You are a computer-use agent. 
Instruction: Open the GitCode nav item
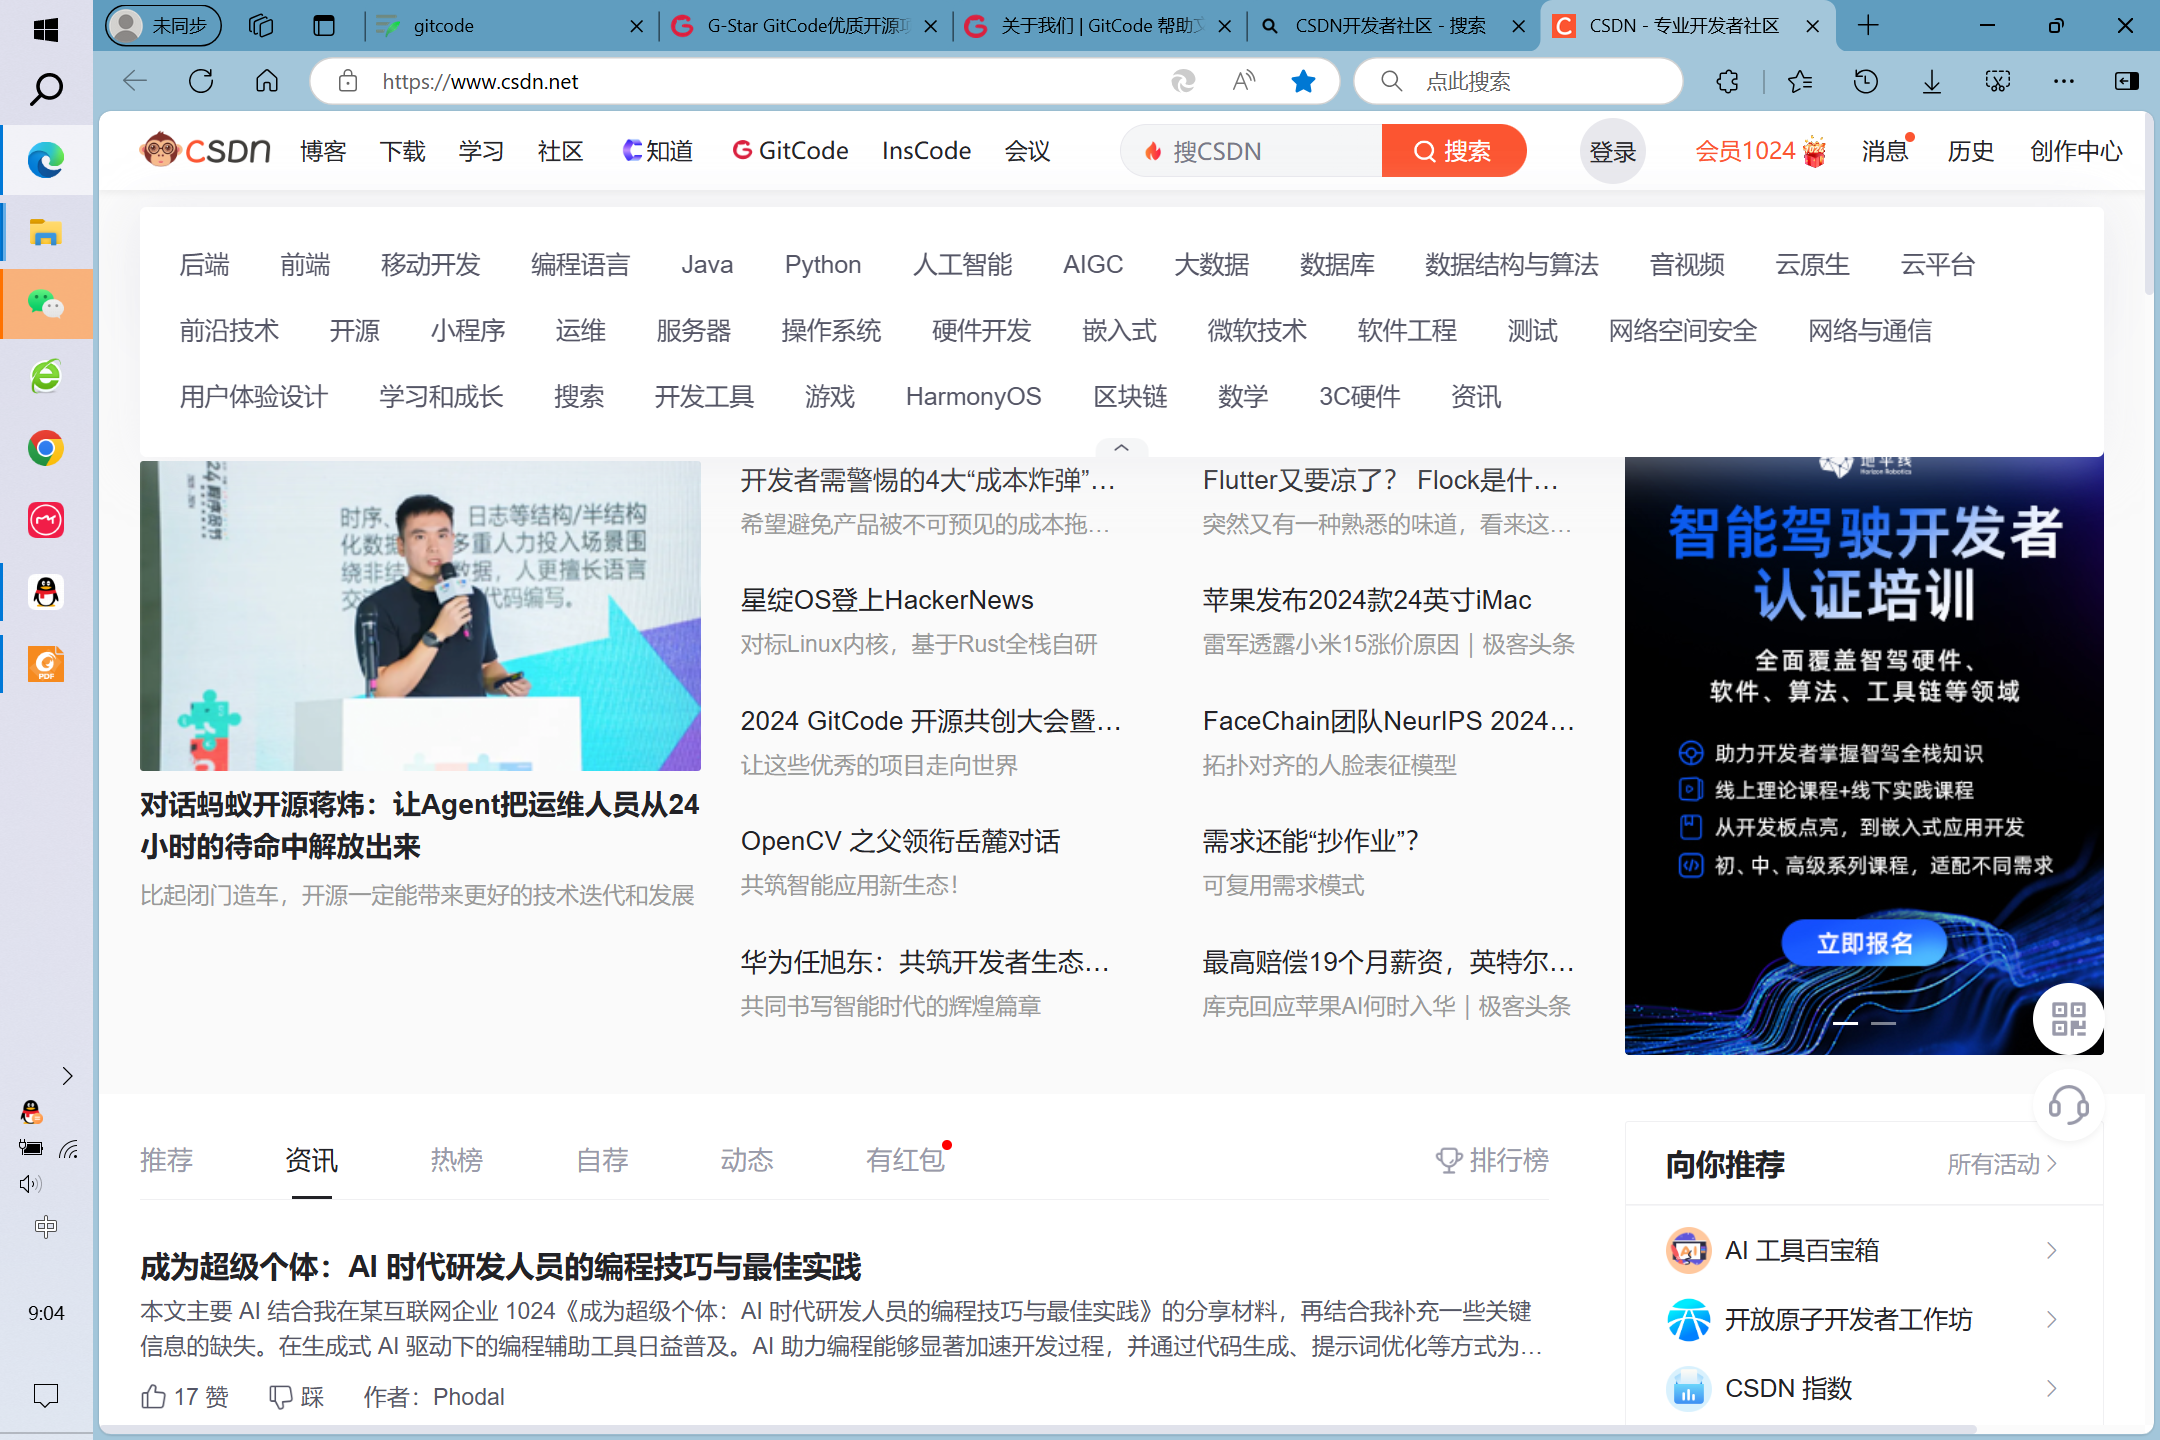pos(790,151)
